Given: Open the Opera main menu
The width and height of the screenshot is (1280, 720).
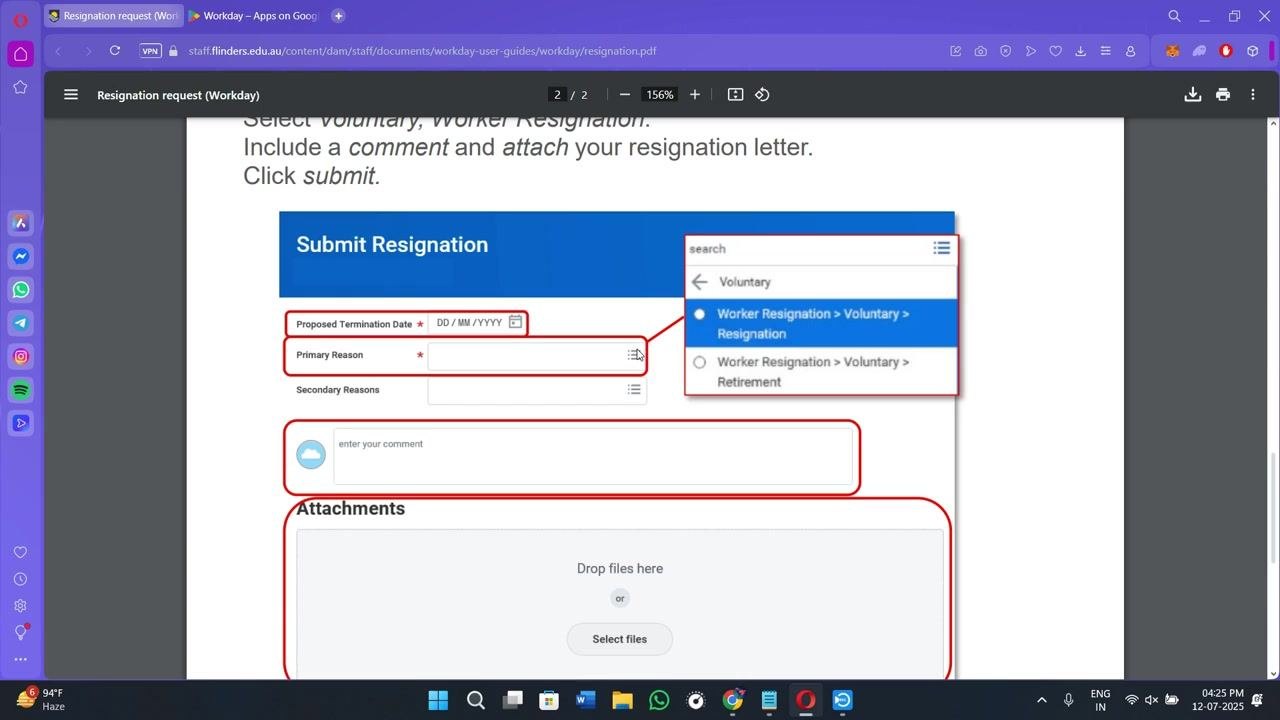Looking at the screenshot, I should pos(20,19).
